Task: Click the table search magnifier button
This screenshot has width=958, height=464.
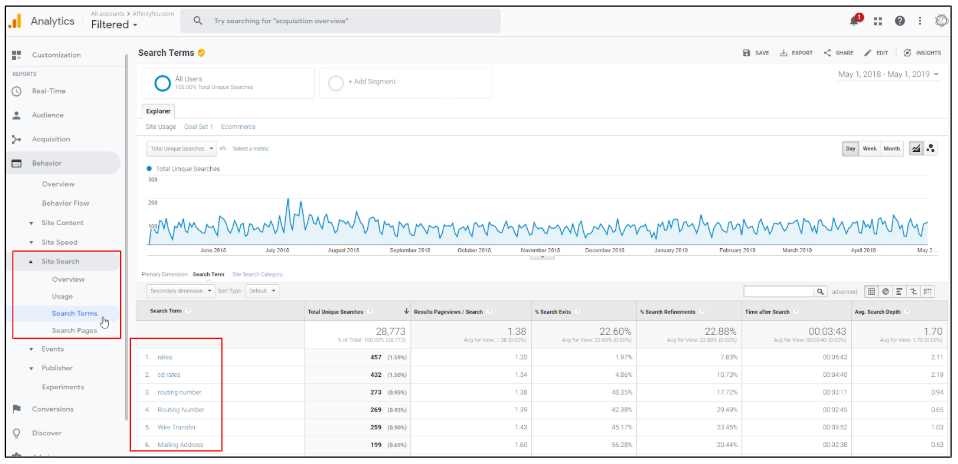Action: (x=821, y=292)
